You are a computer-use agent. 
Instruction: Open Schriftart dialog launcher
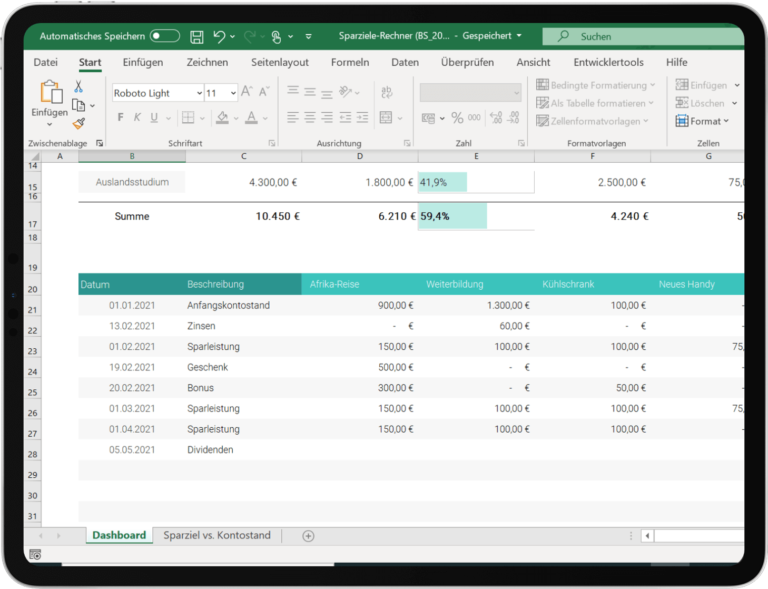point(272,143)
